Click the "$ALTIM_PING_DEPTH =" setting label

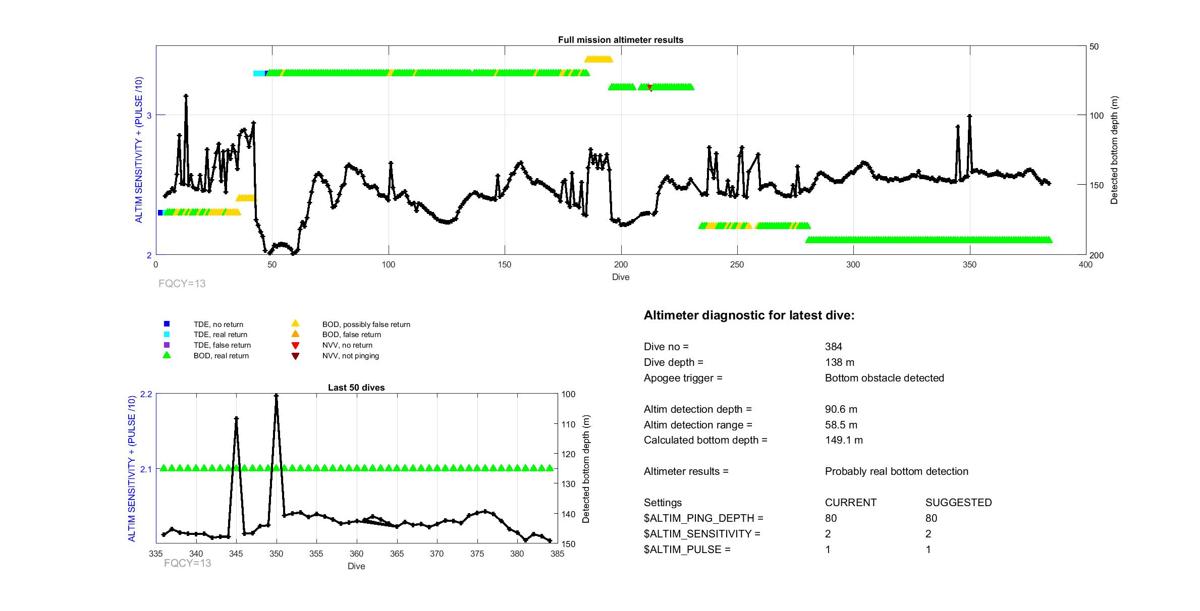tap(703, 518)
